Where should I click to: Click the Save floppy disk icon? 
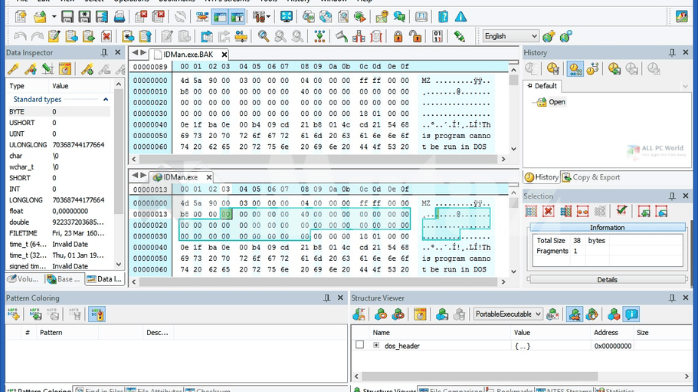click(x=67, y=17)
